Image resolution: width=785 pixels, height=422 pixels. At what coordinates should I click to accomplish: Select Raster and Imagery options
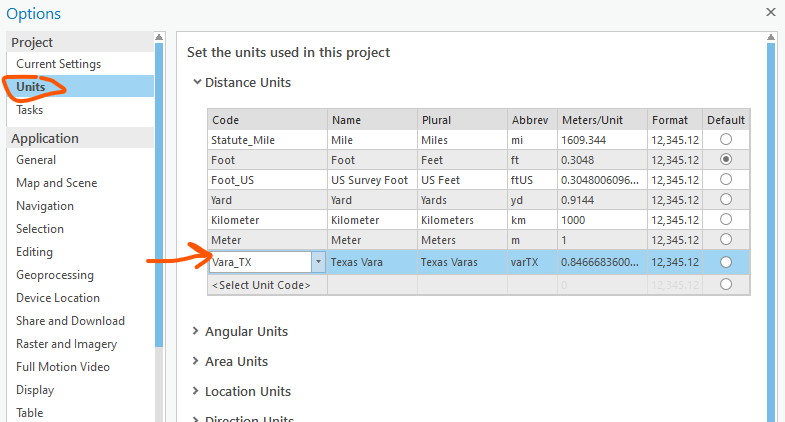pos(66,344)
